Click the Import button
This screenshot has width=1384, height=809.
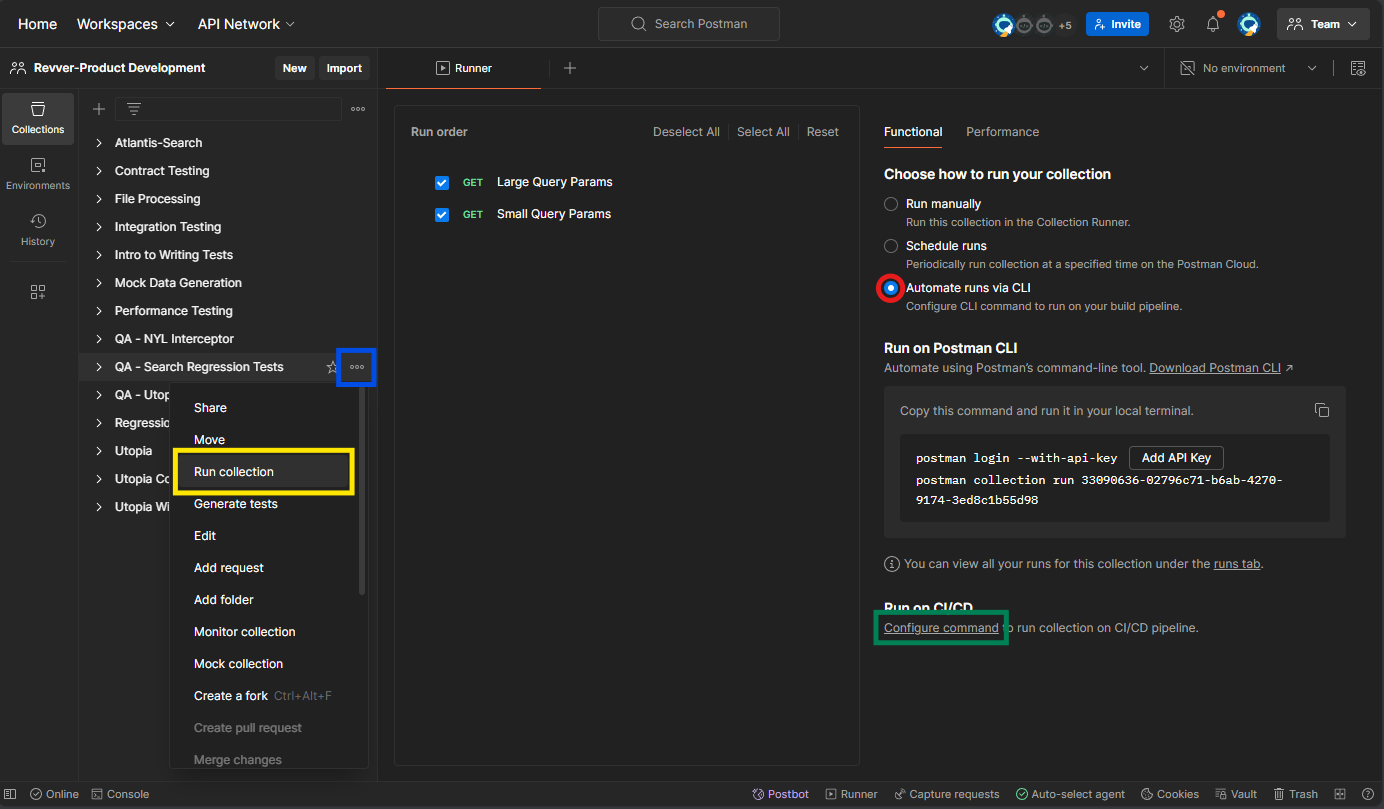(344, 68)
